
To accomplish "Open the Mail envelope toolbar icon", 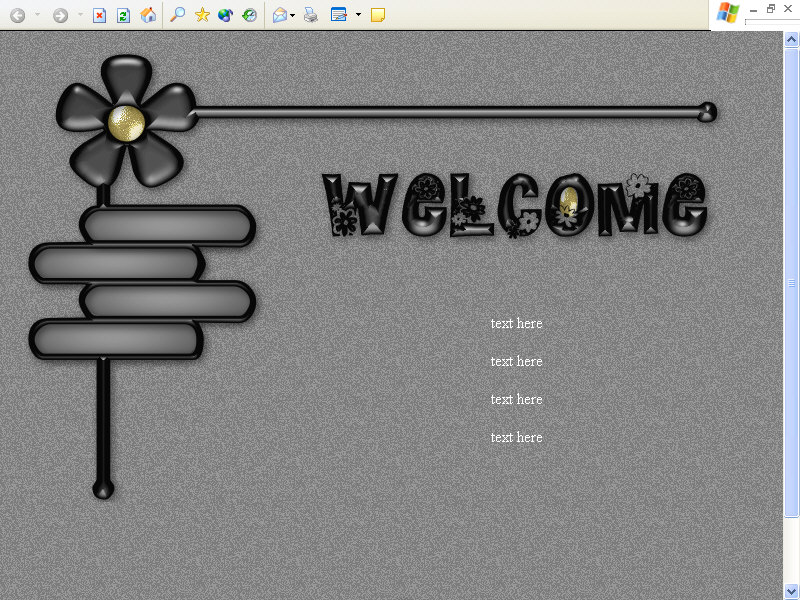I will 280,15.
